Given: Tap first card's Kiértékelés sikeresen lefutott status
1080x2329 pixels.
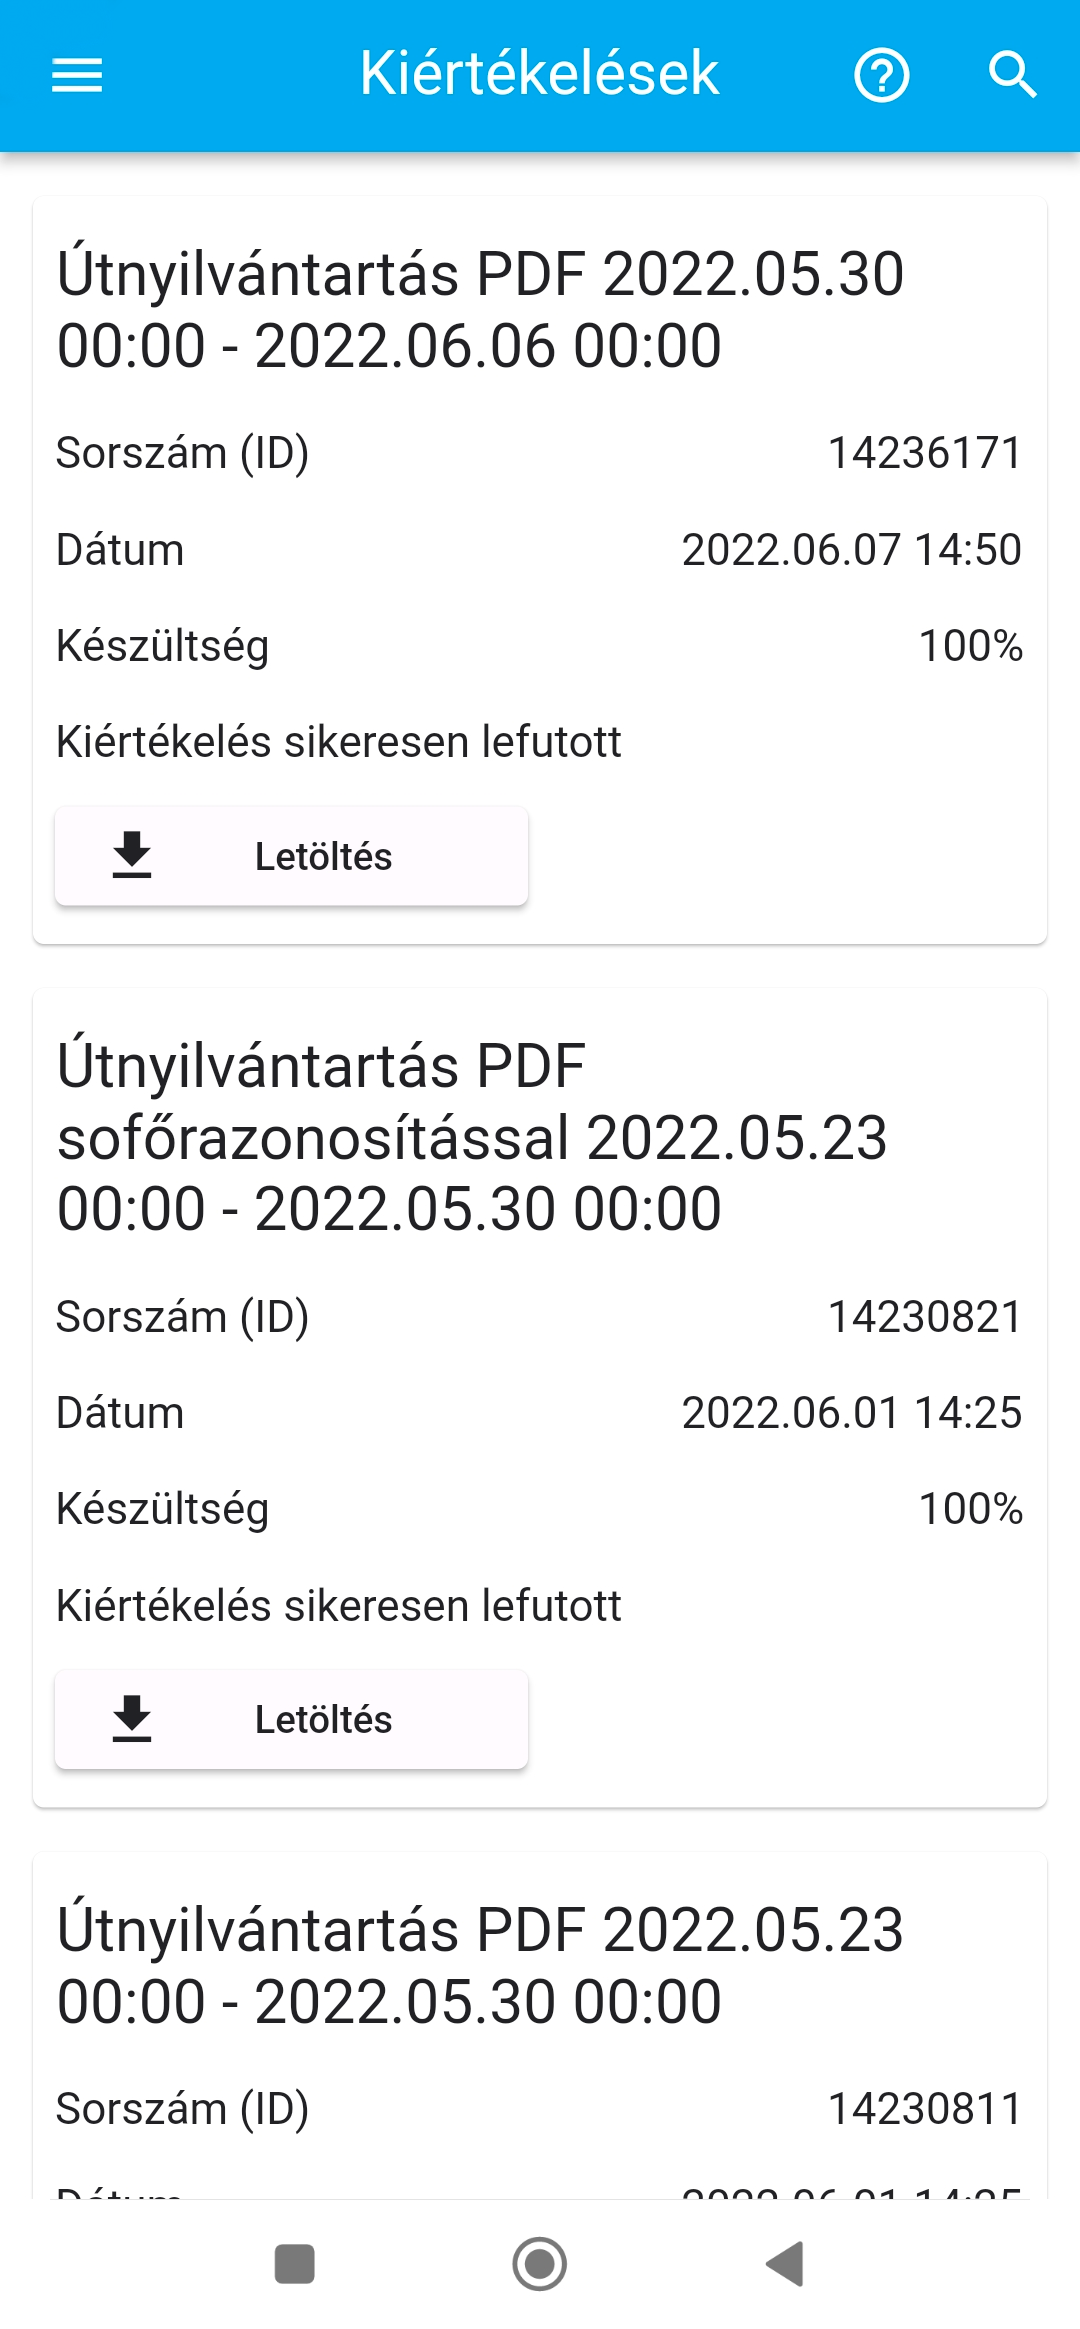Looking at the screenshot, I should pyautogui.click(x=338, y=742).
